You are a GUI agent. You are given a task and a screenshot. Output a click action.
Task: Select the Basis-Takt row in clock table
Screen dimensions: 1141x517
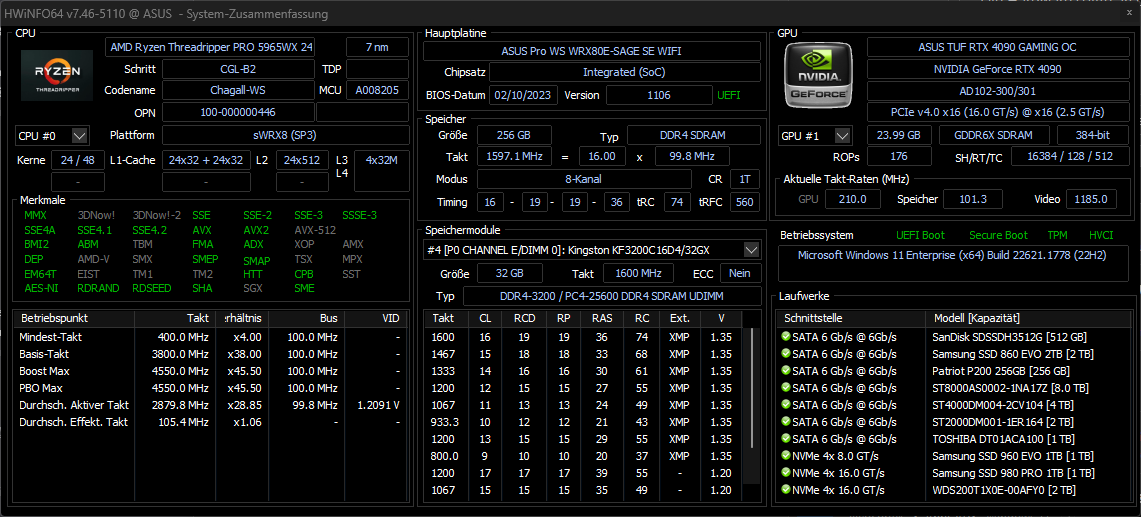pos(211,354)
